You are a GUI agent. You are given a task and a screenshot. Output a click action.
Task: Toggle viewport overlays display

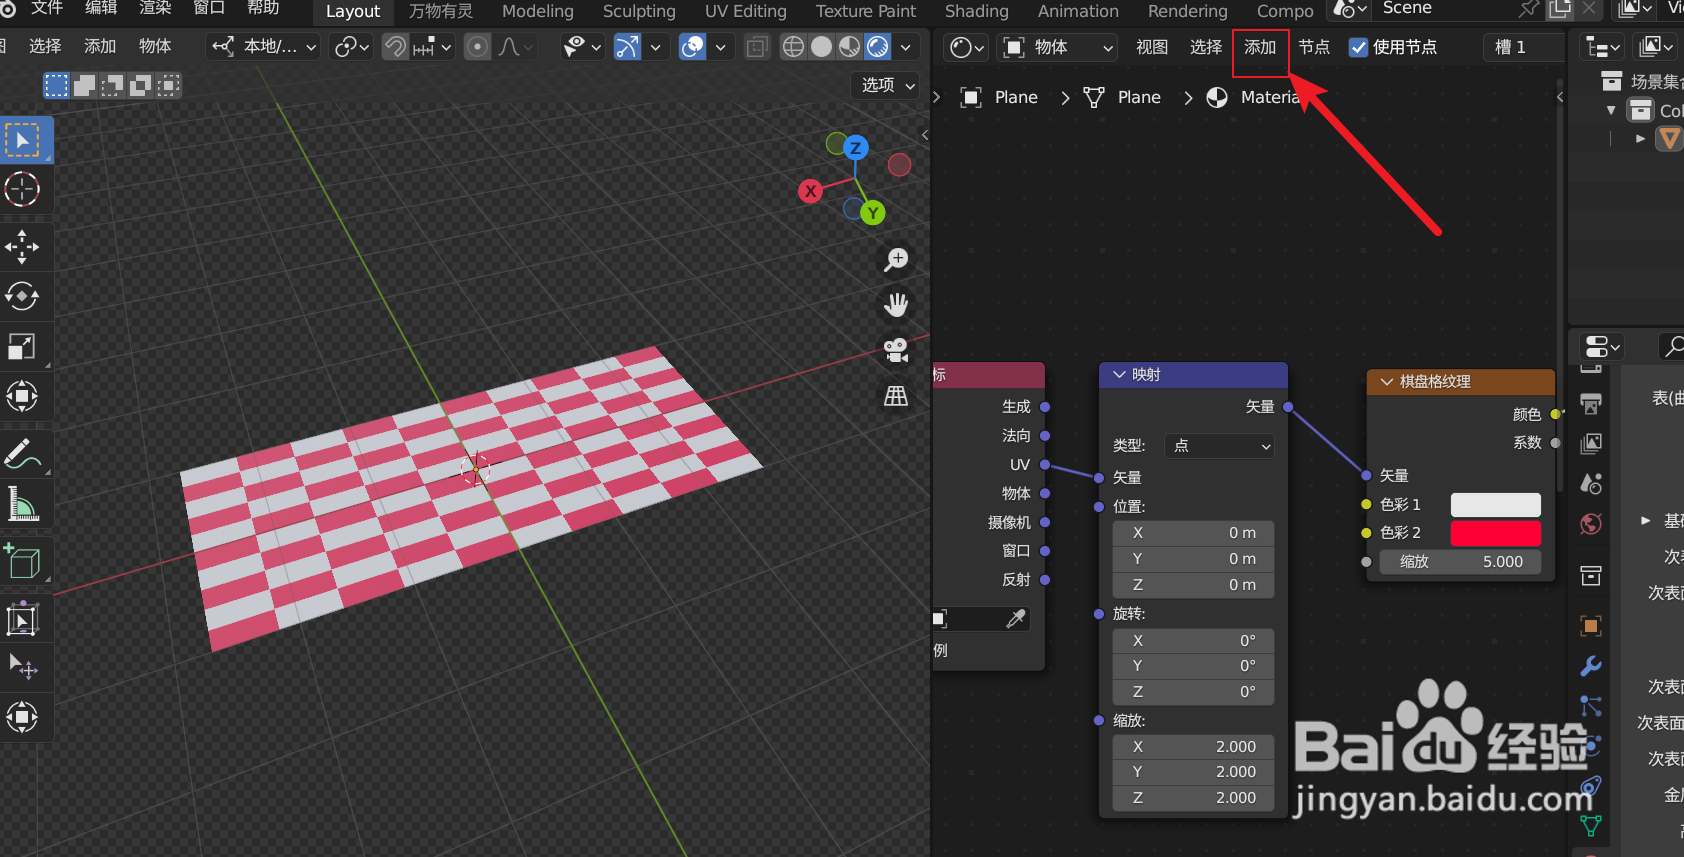click(692, 47)
